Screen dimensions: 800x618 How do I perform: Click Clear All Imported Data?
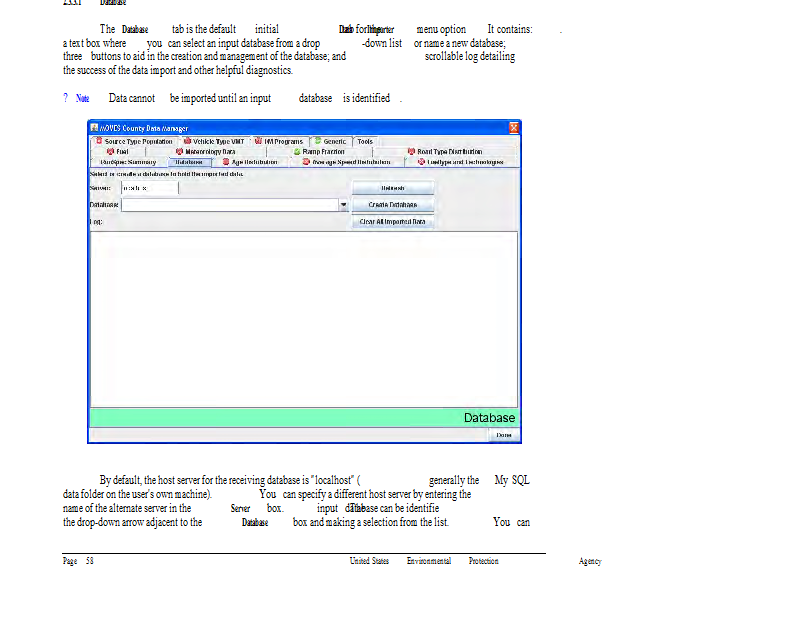click(392, 221)
